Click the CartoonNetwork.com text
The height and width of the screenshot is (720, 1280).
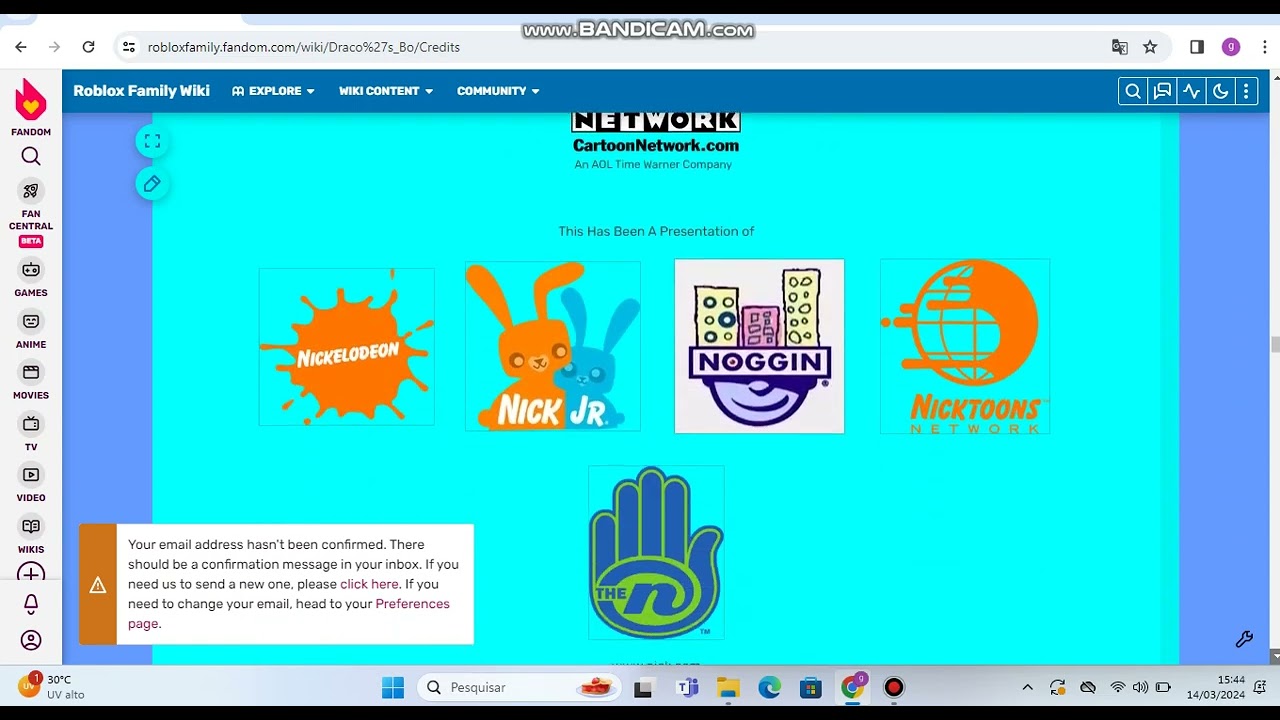click(x=656, y=145)
